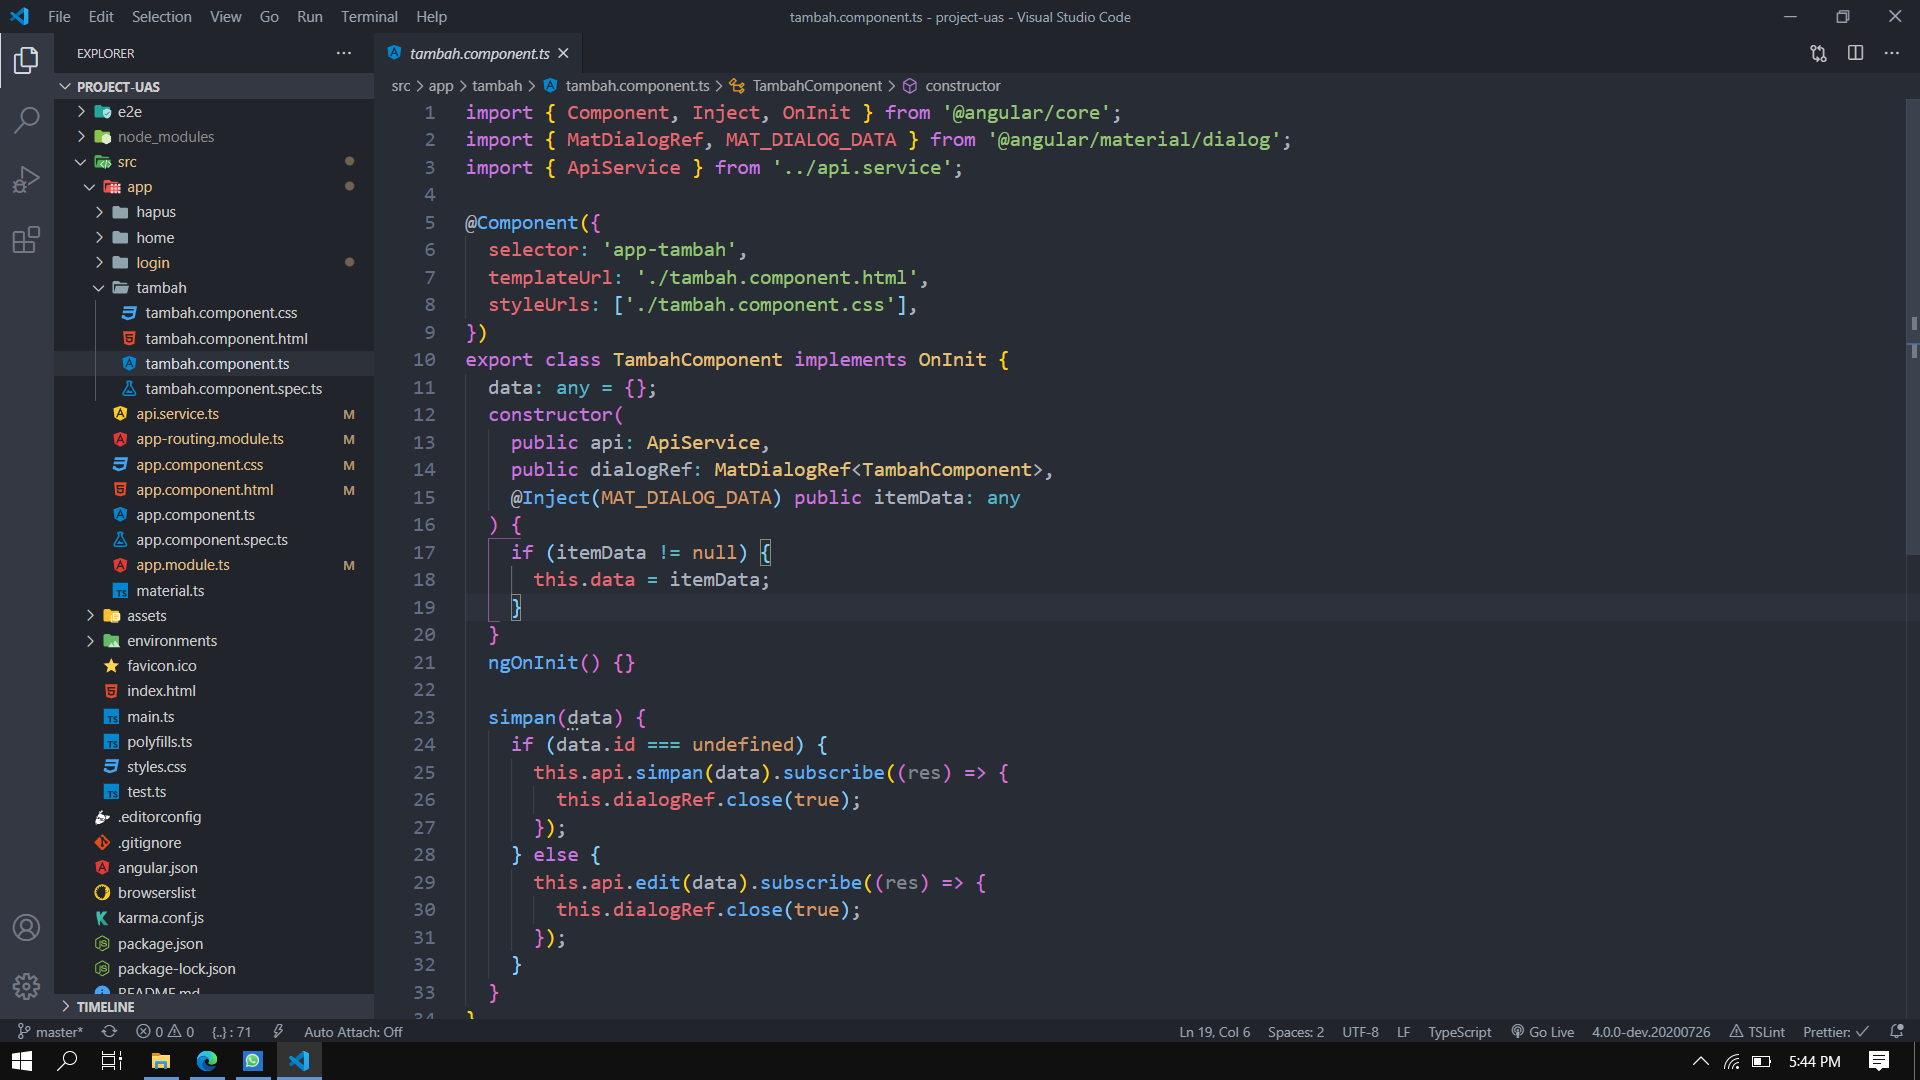Split the editor to the right
Viewport: 1920px width, 1080px height.
pos(1855,53)
